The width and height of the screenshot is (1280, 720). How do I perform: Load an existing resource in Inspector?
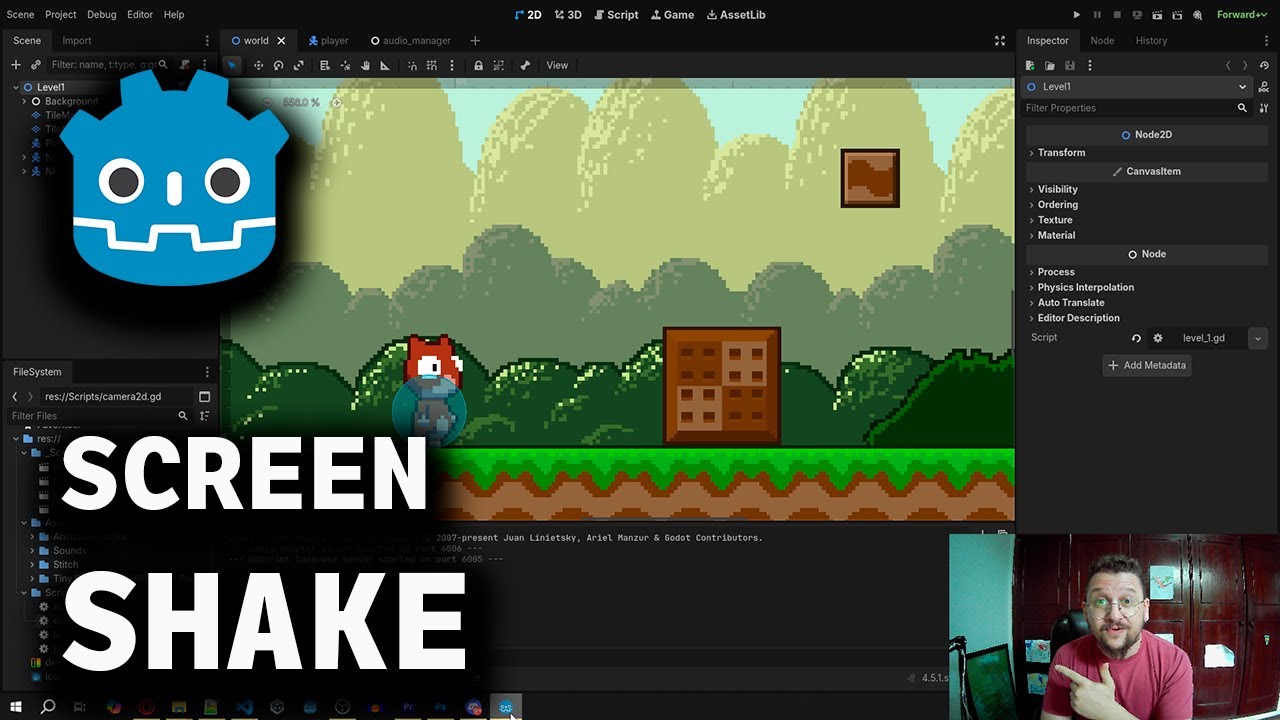coord(1050,65)
